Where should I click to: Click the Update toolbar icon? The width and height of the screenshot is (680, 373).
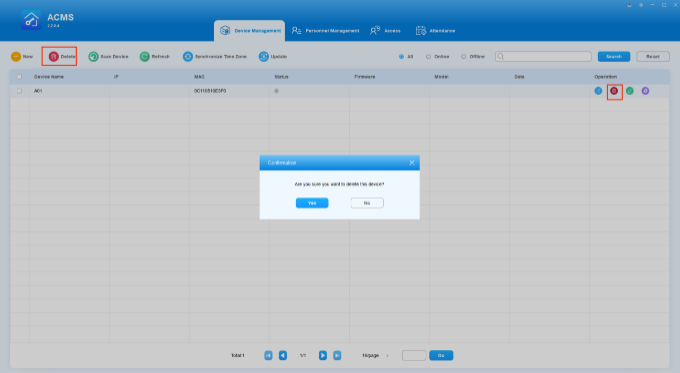264,56
